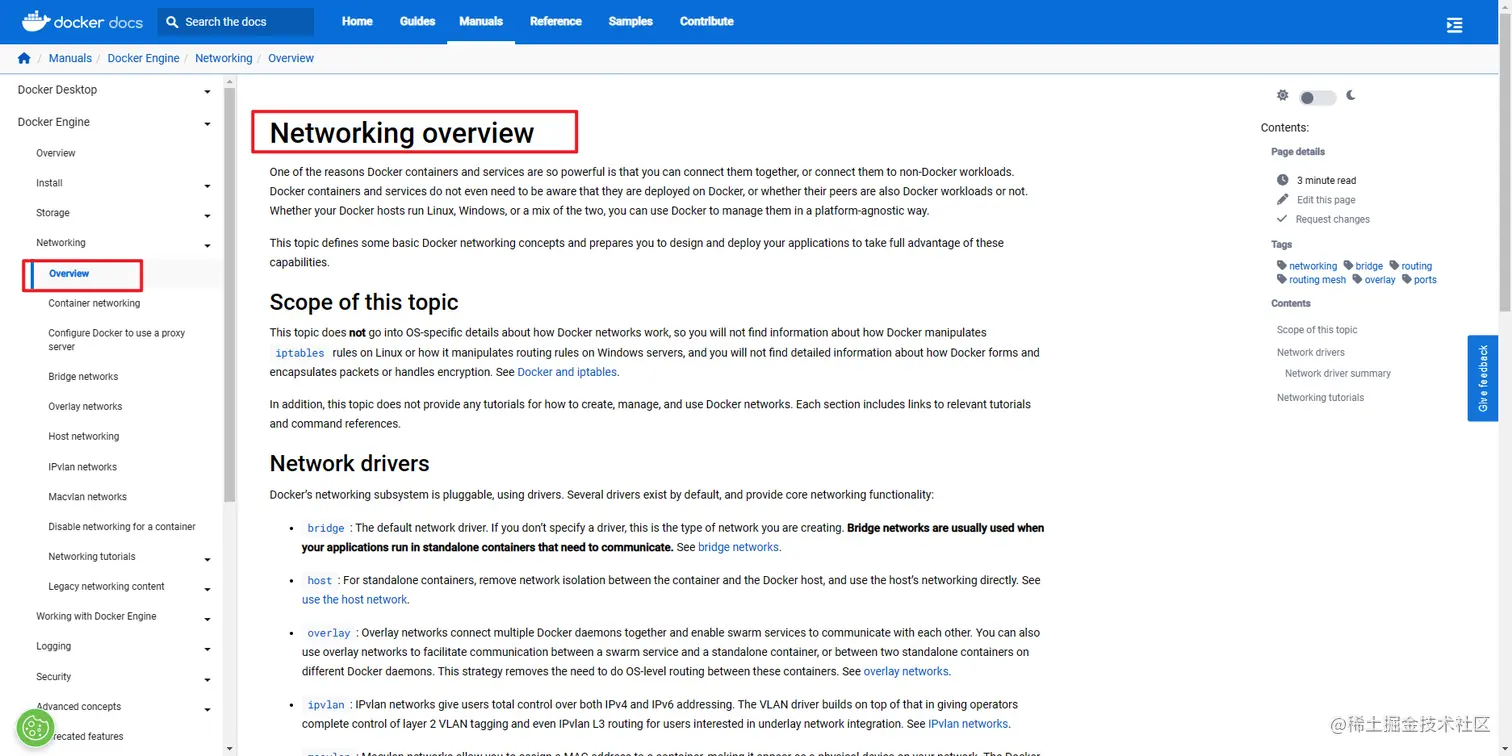The image size is (1512, 756).
Task: Click the green cookie settings icon
Action: [35, 728]
